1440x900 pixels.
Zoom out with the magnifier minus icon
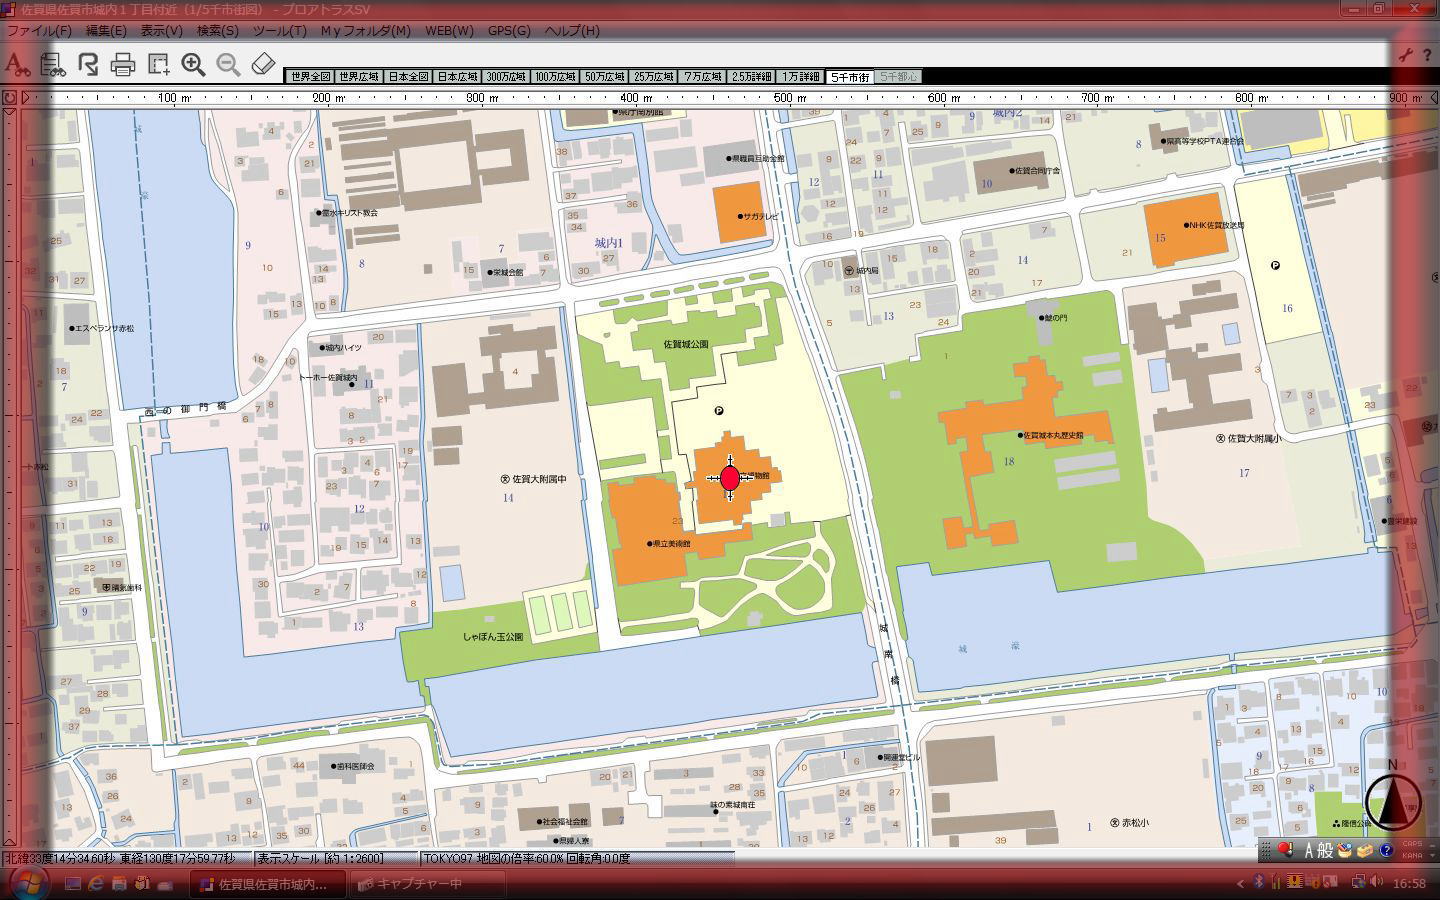[228, 65]
